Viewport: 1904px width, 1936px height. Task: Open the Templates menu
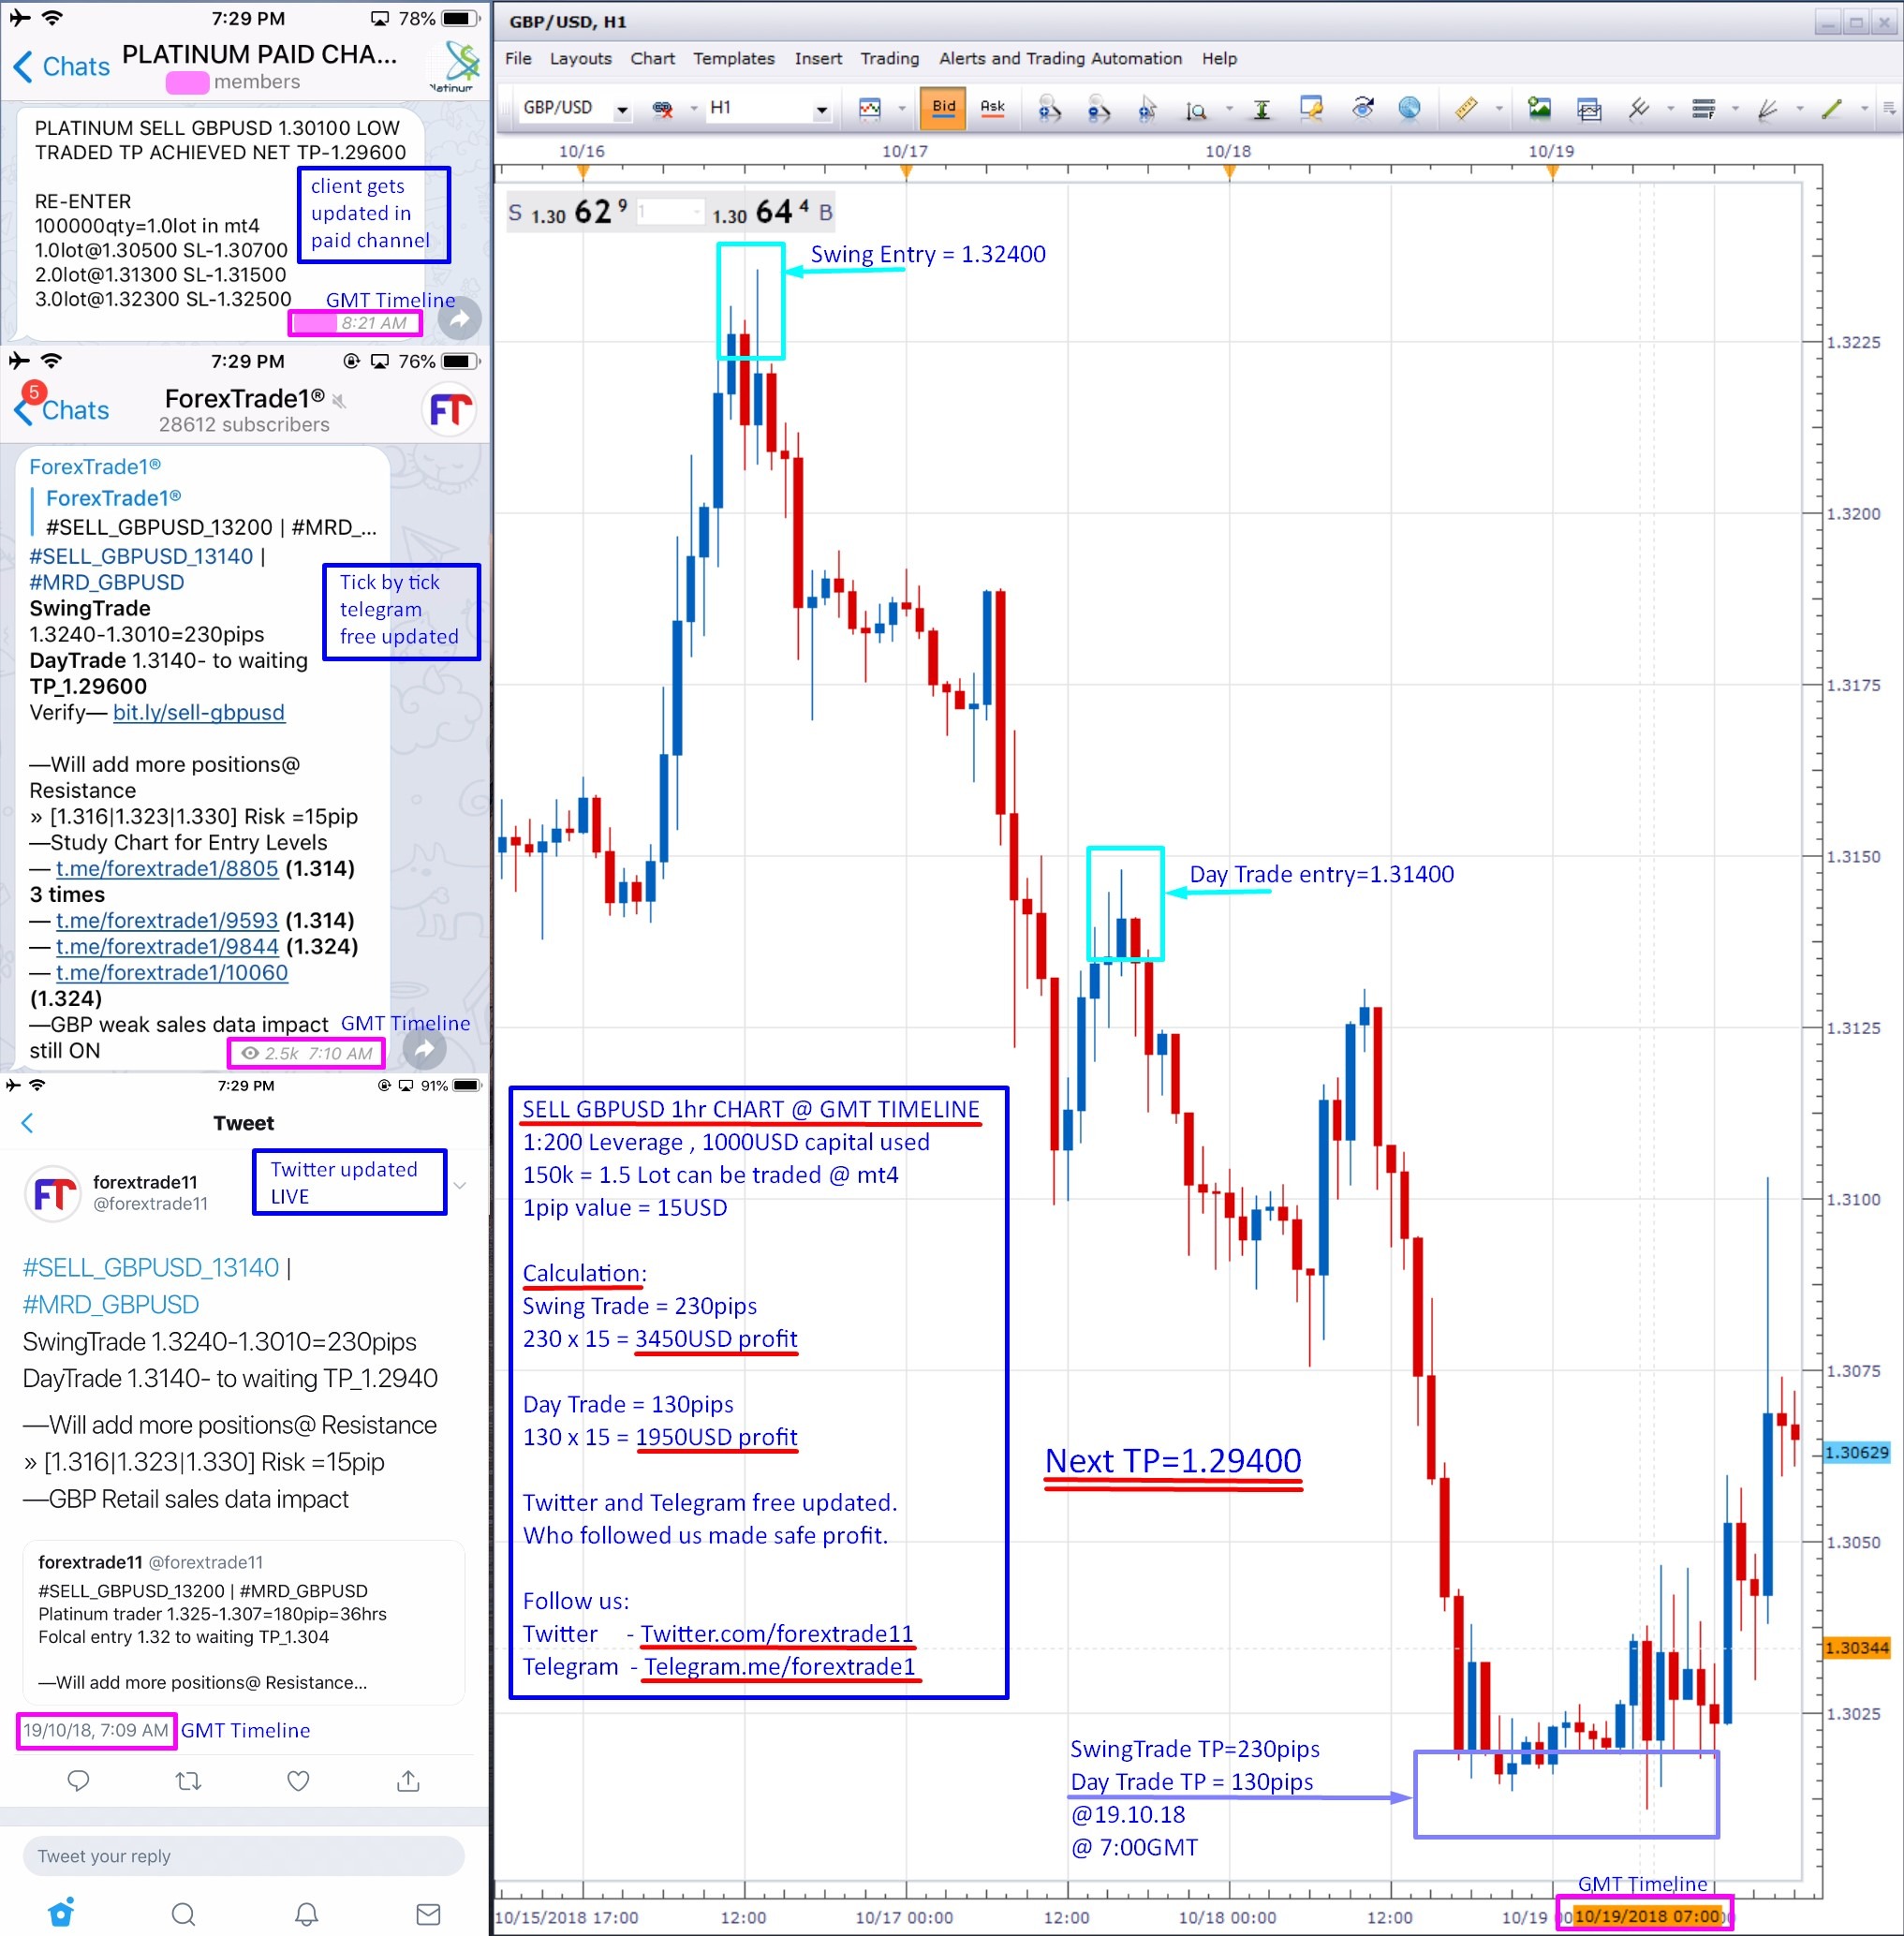734,59
